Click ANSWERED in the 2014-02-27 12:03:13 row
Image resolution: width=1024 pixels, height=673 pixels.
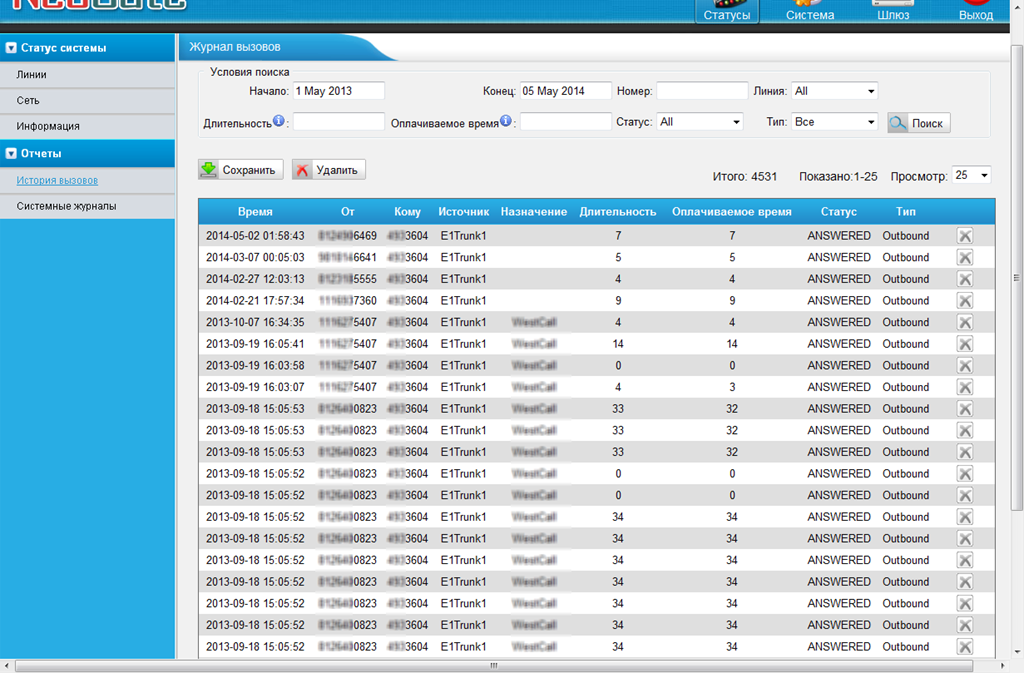[839, 279]
